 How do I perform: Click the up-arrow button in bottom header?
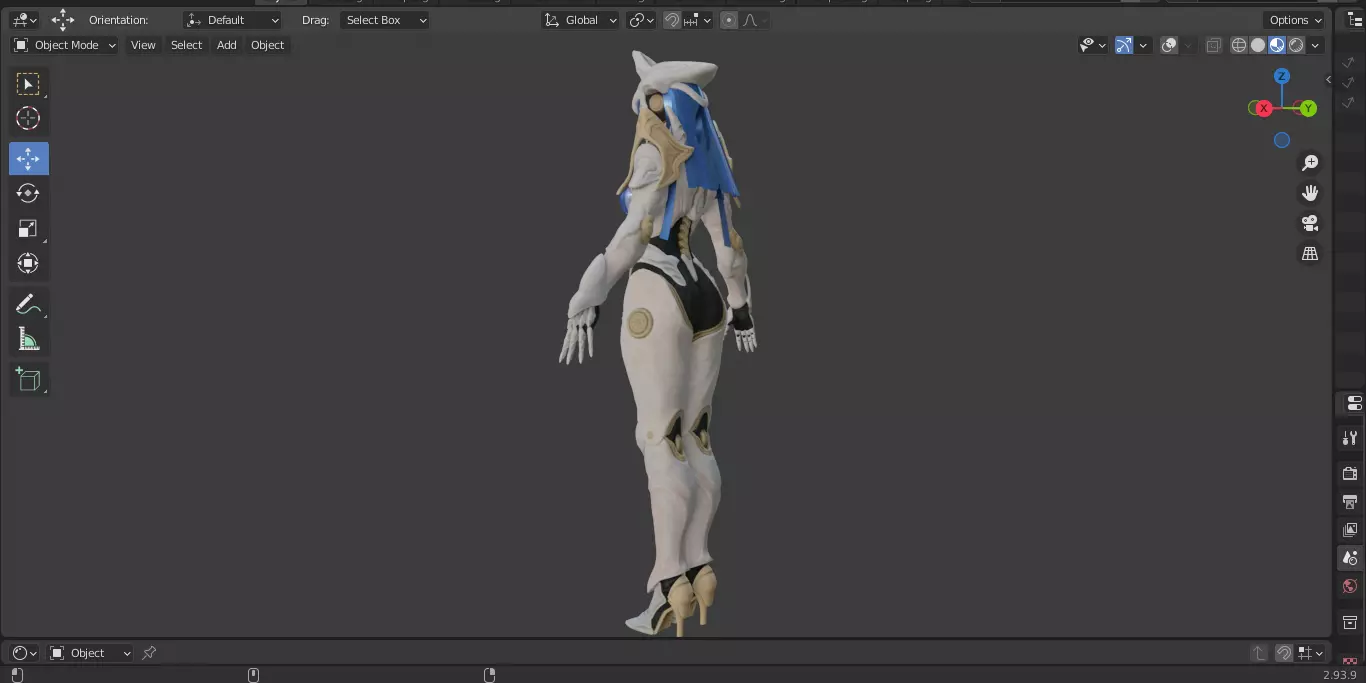pos(1259,653)
